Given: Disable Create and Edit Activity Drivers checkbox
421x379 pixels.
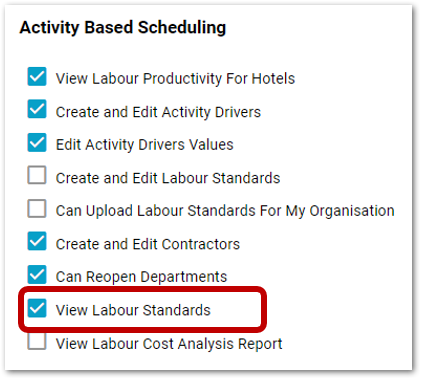Looking at the screenshot, I should click(37, 109).
